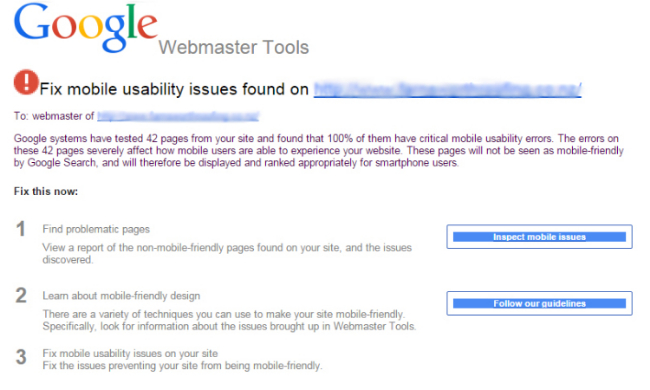Click the Follow our guidelines button
This screenshot has width=650, height=390.
(x=539, y=303)
